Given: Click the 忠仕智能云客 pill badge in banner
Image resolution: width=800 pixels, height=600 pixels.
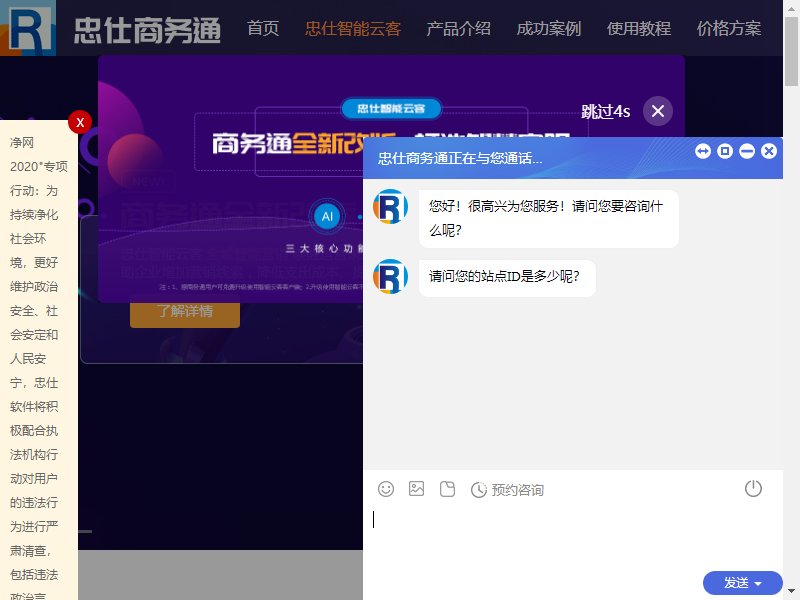Looking at the screenshot, I should 391,108.
